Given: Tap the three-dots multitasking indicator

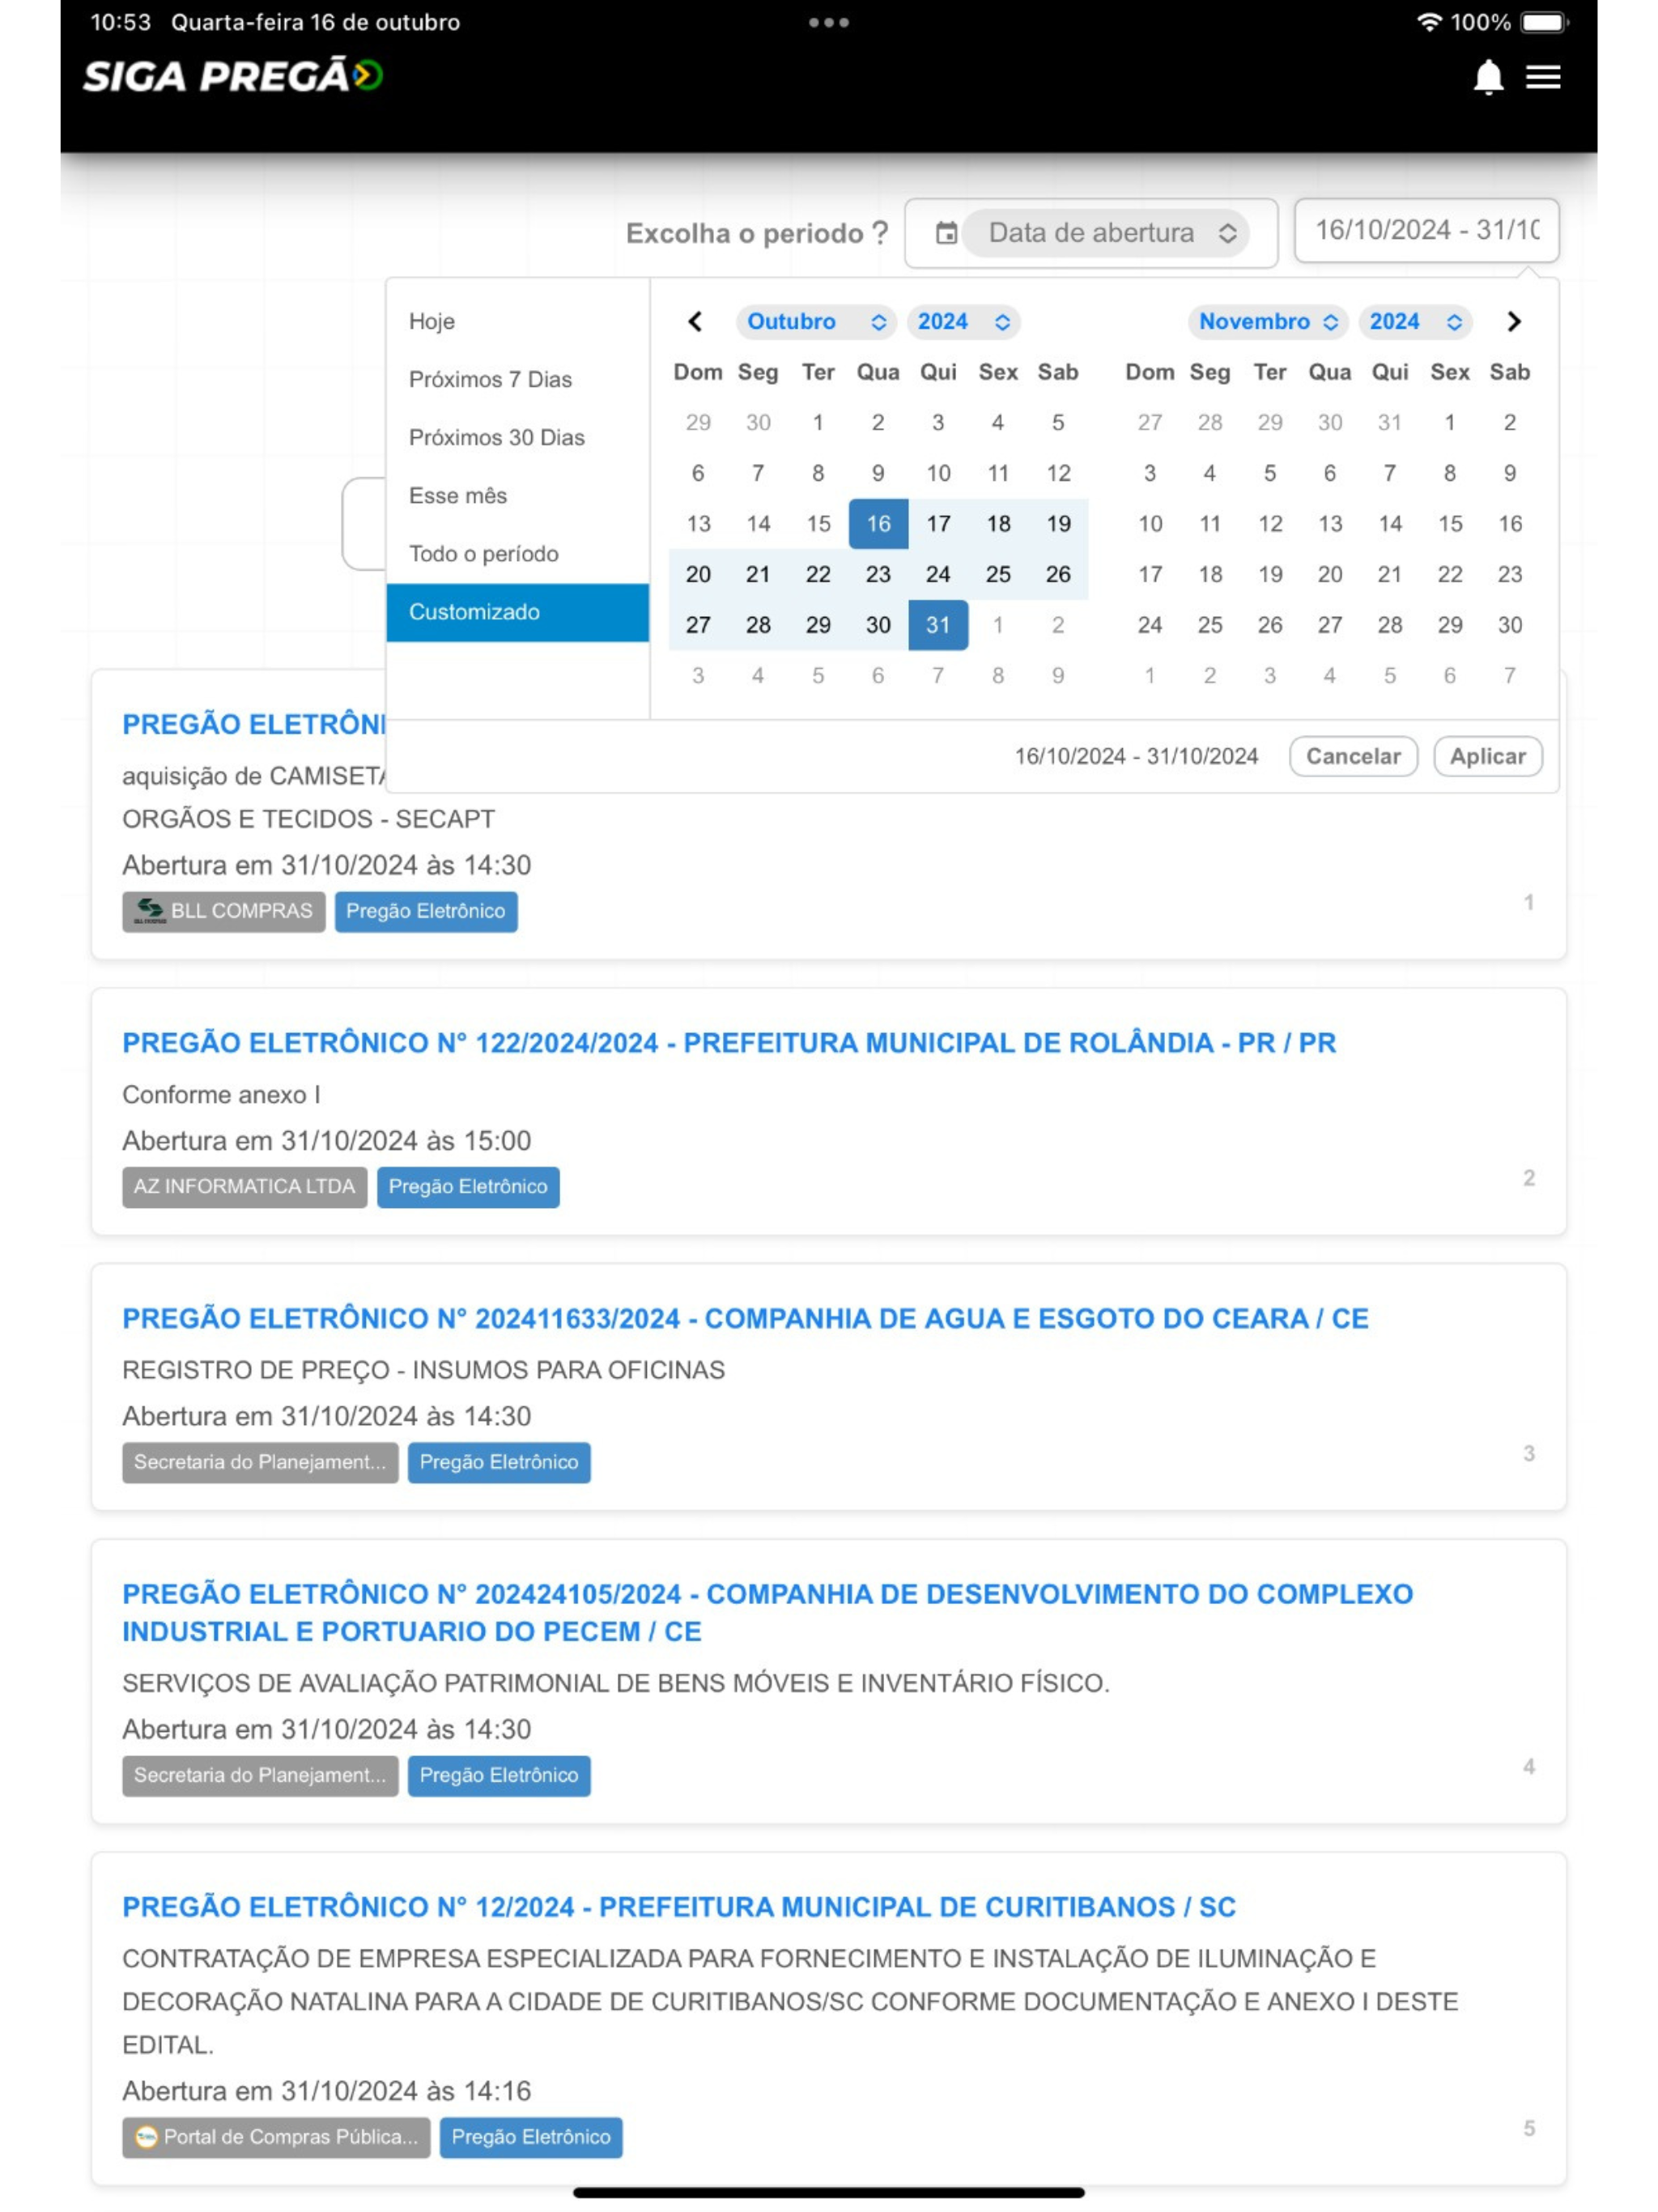Looking at the screenshot, I should [x=829, y=22].
